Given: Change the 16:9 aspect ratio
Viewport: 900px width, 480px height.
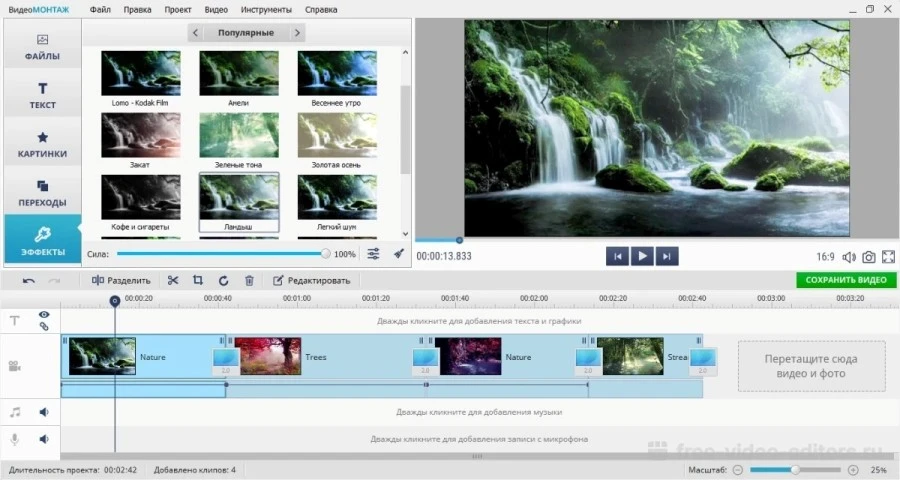Looking at the screenshot, I should (x=825, y=257).
